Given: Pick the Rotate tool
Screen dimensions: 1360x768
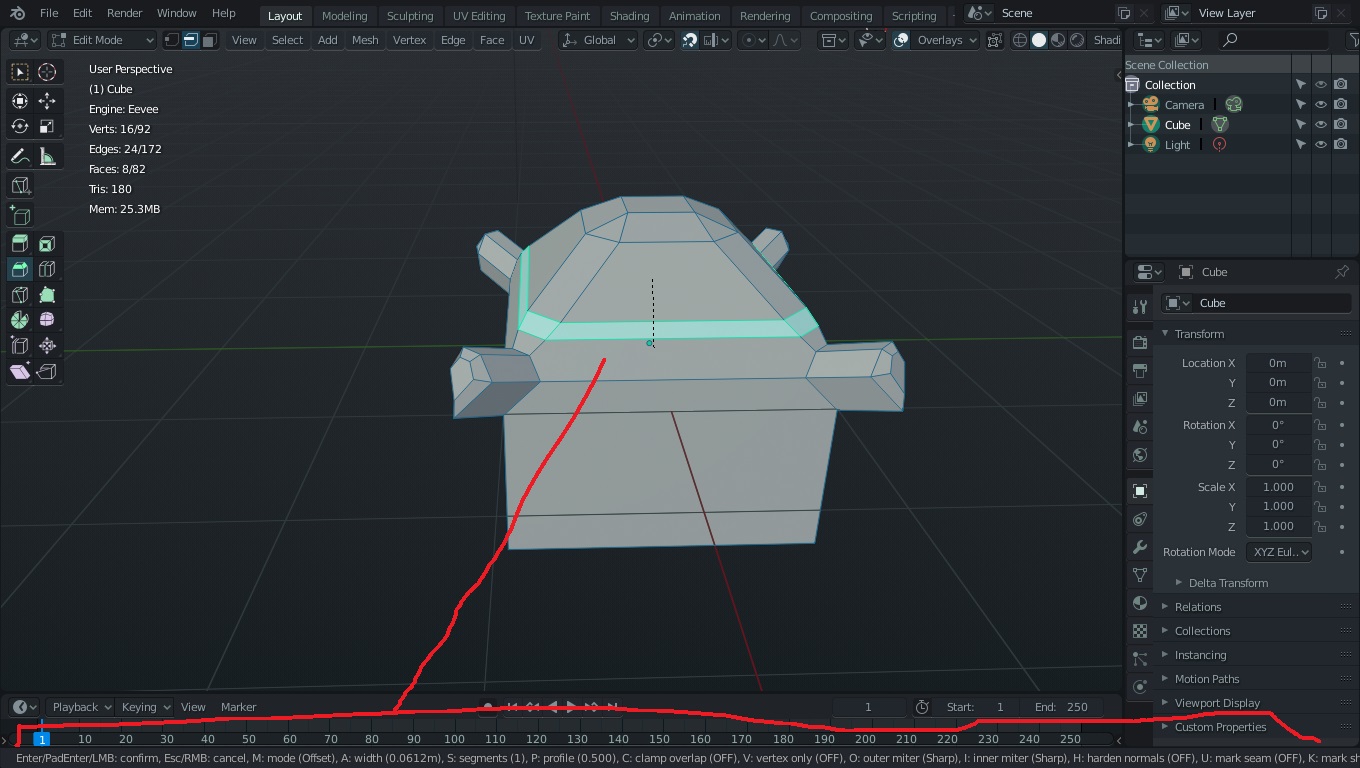Looking at the screenshot, I should [x=20, y=127].
